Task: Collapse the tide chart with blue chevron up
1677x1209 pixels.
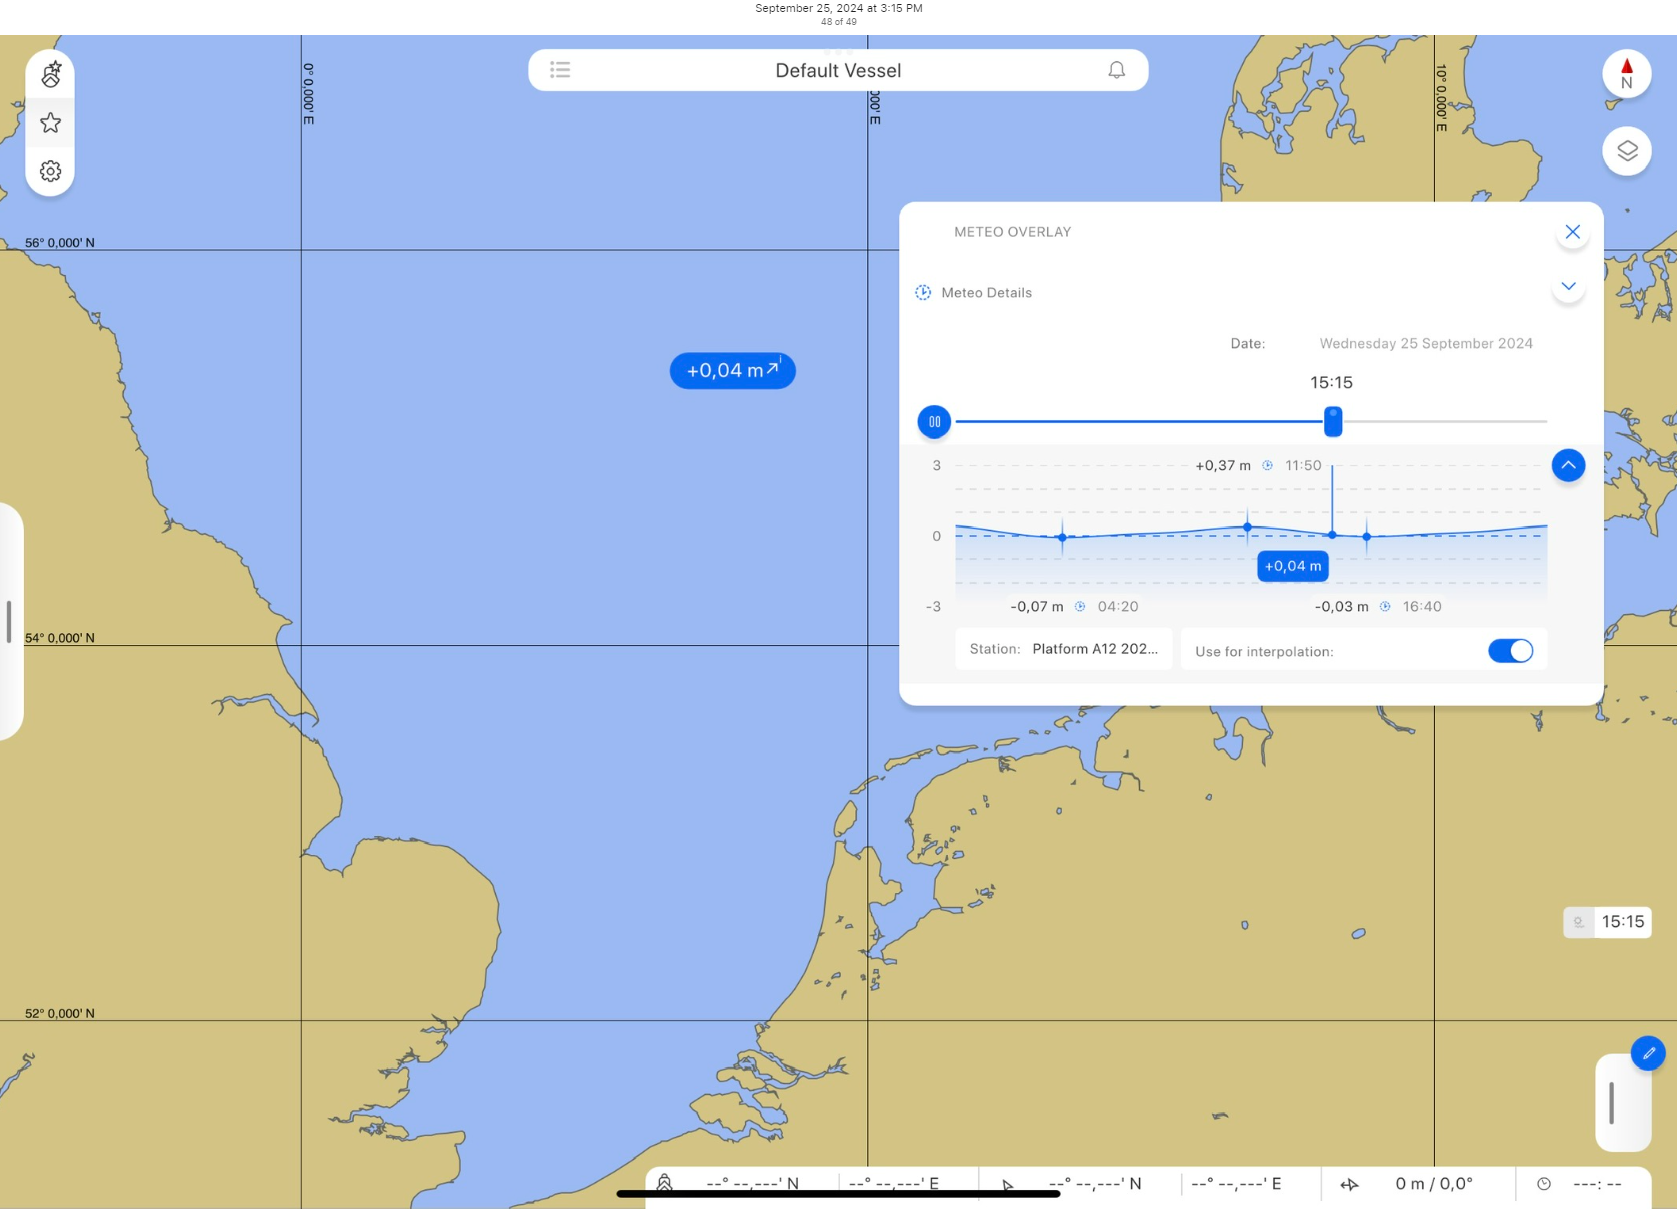Action: [x=1568, y=465]
